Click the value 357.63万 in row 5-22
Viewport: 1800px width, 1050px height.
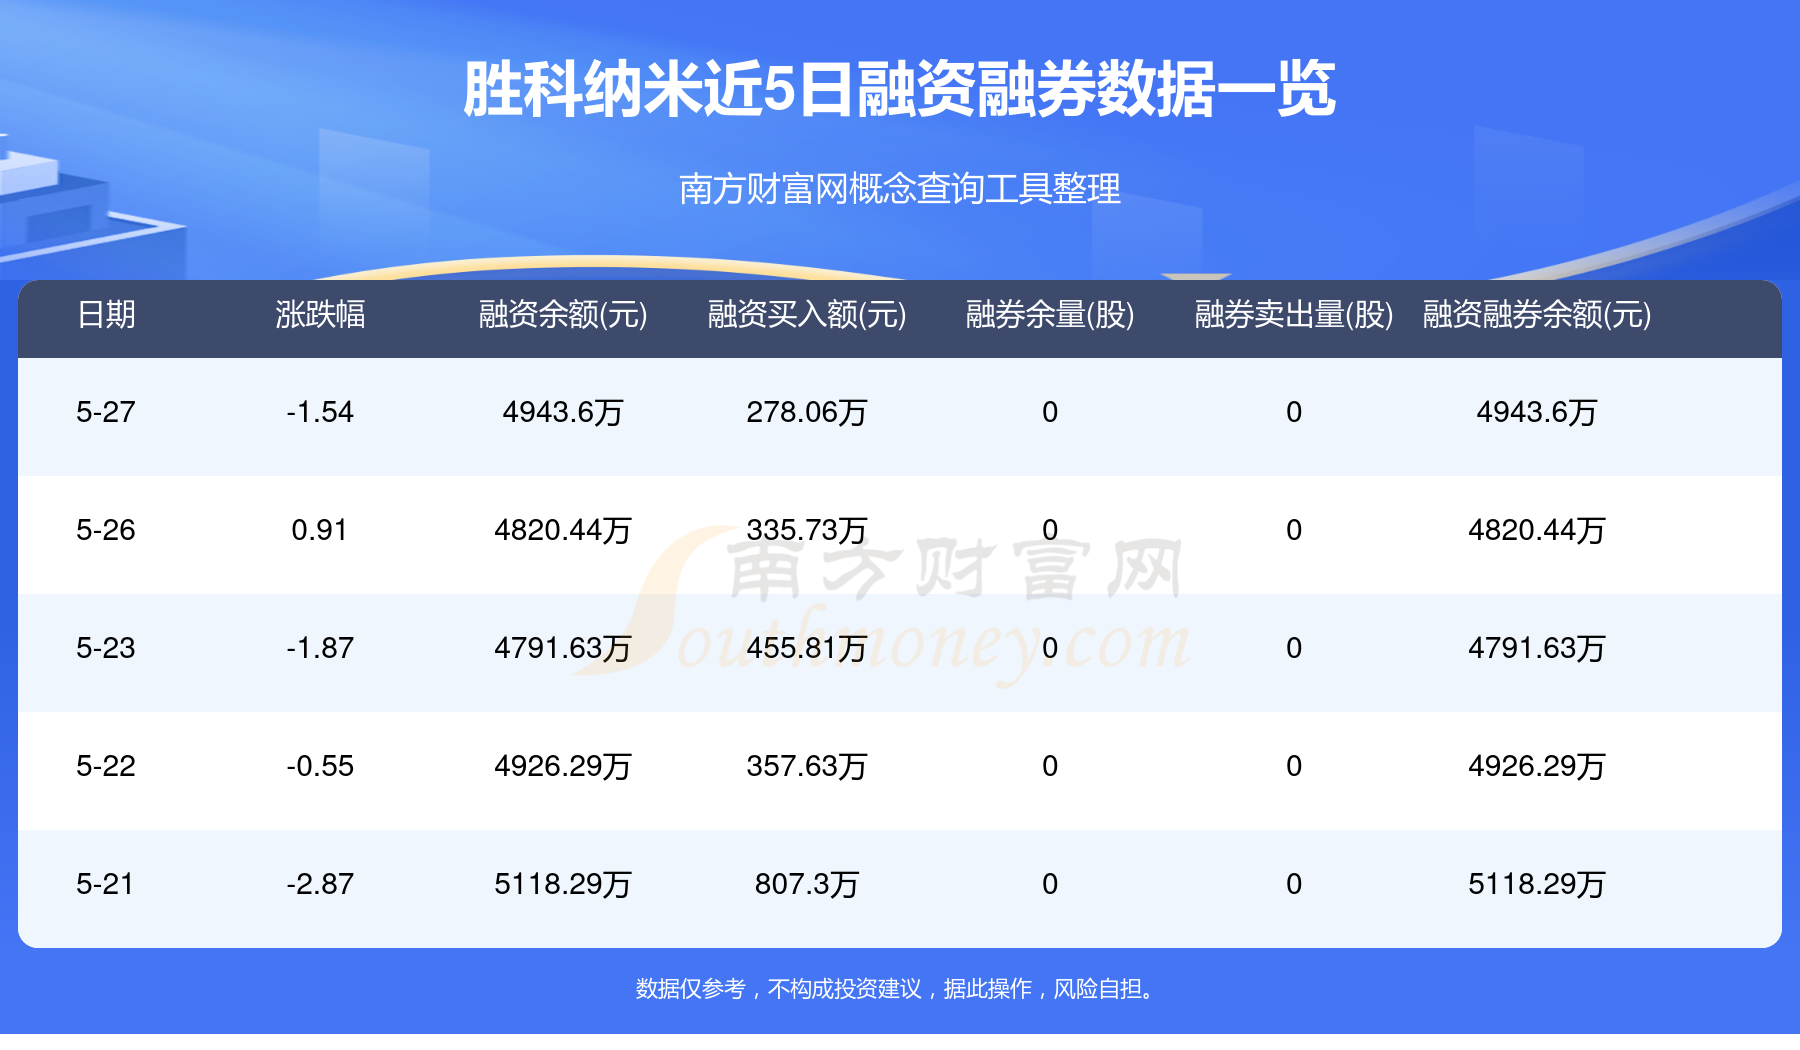[806, 766]
